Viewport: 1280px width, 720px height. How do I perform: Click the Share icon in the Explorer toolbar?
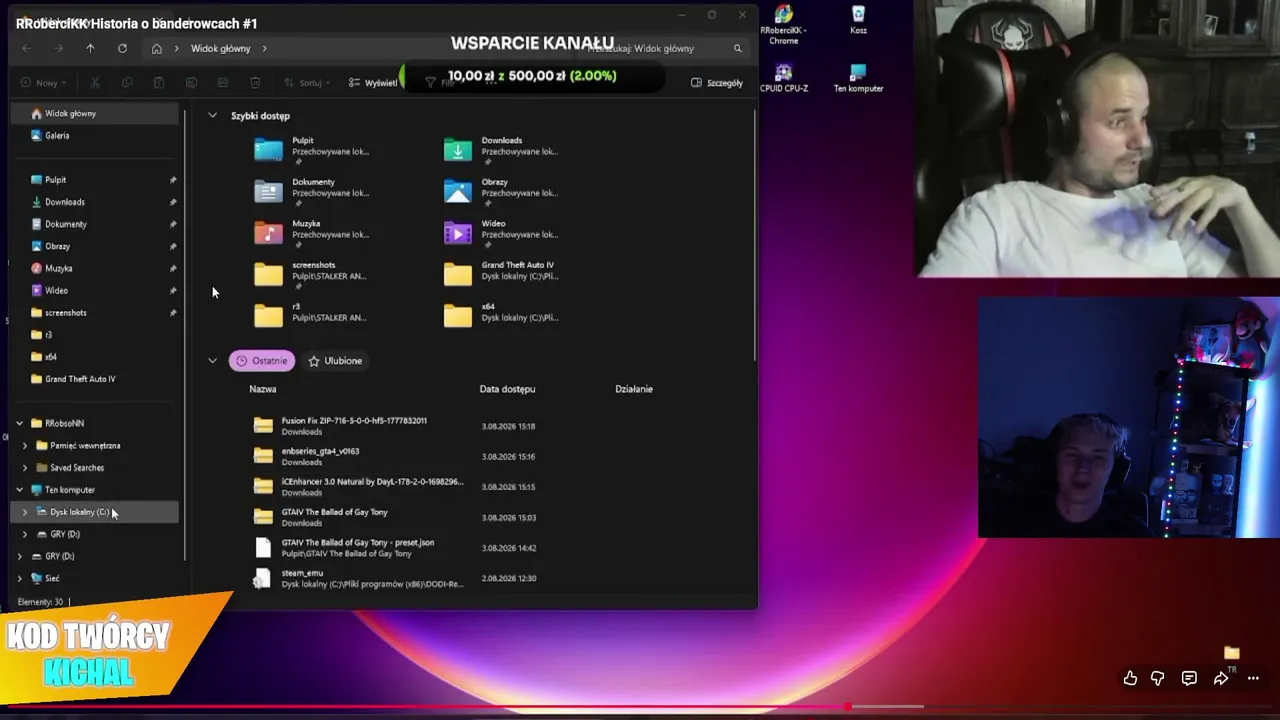click(x=223, y=83)
